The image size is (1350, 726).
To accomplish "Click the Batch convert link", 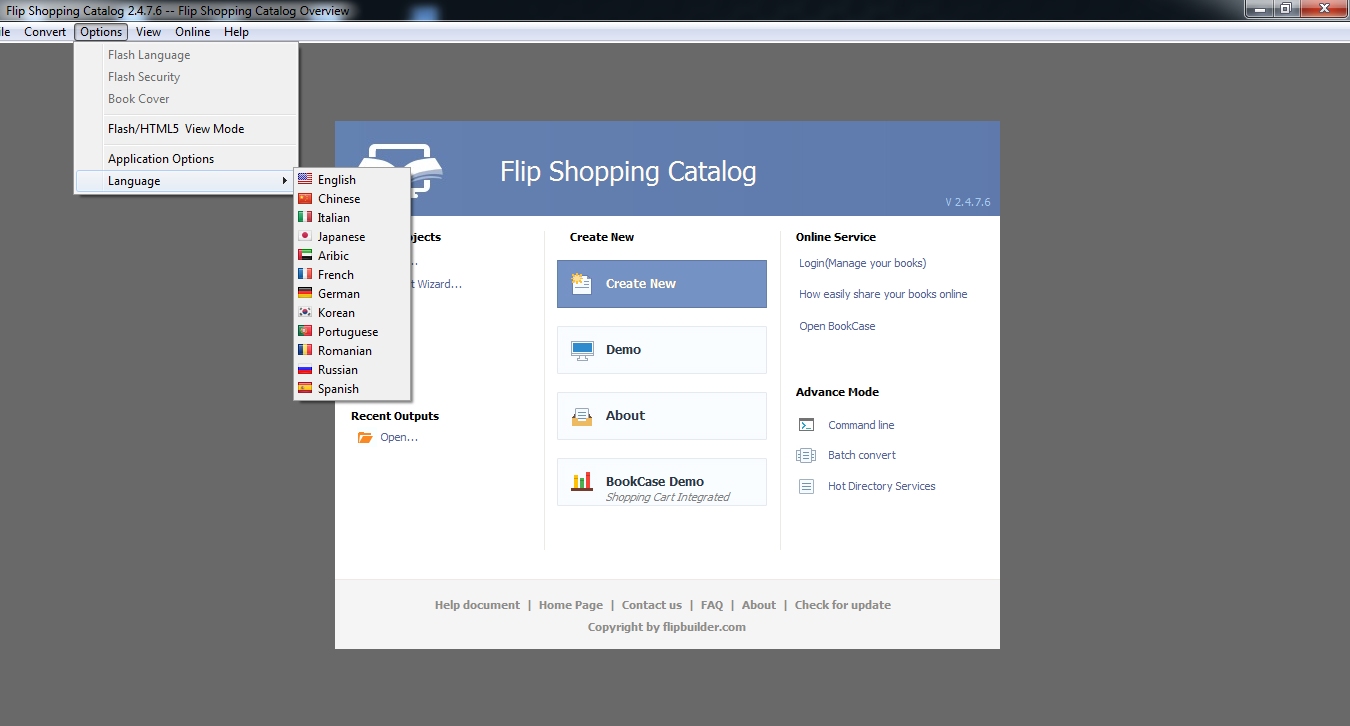I will coord(862,455).
